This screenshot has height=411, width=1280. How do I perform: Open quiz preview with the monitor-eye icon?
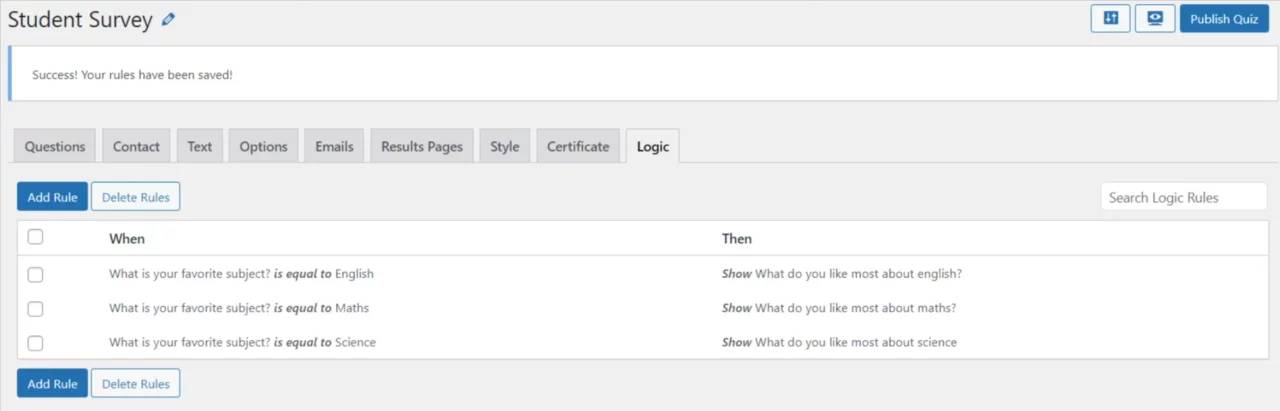1155,19
